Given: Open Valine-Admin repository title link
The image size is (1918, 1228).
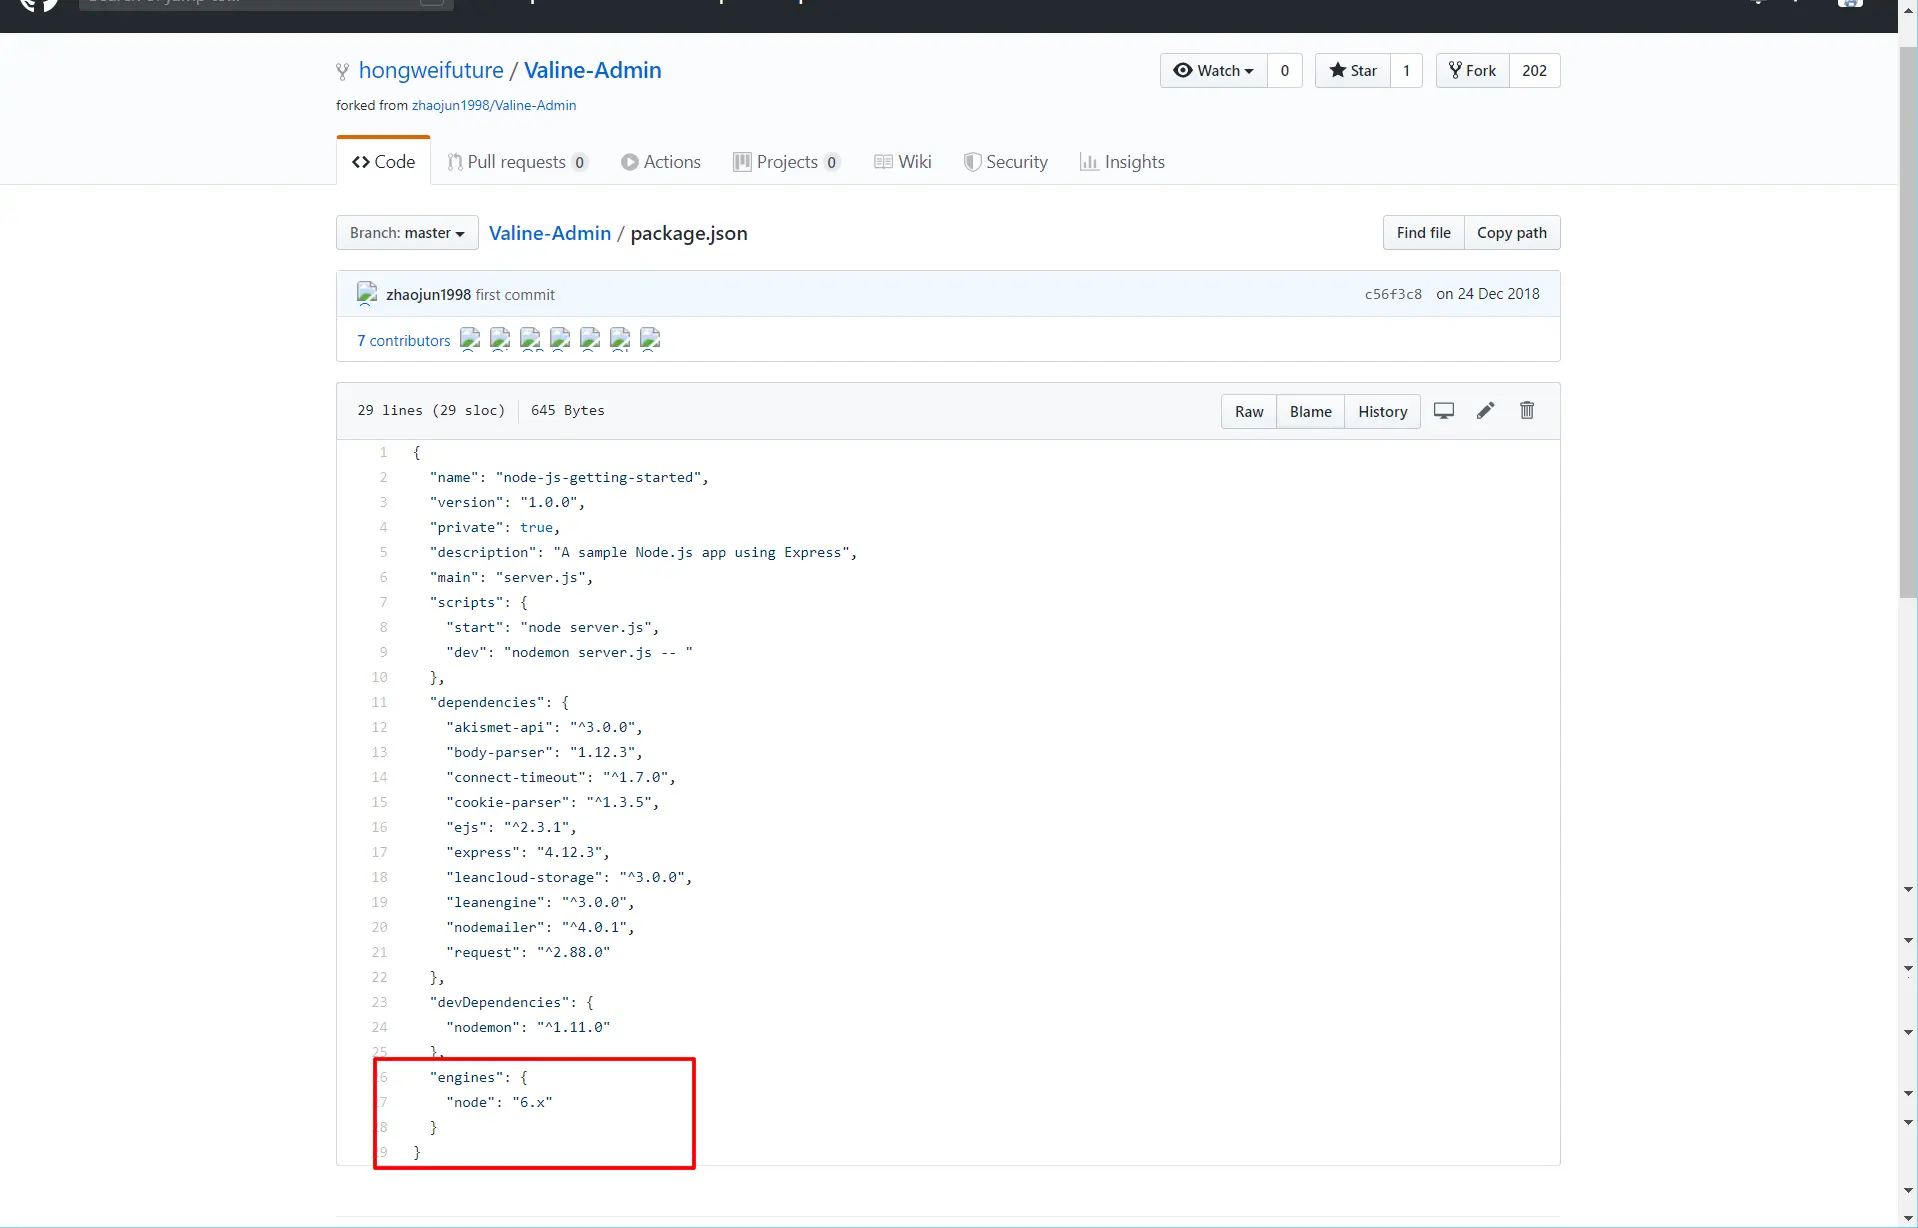Looking at the screenshot, I should 593,71.
